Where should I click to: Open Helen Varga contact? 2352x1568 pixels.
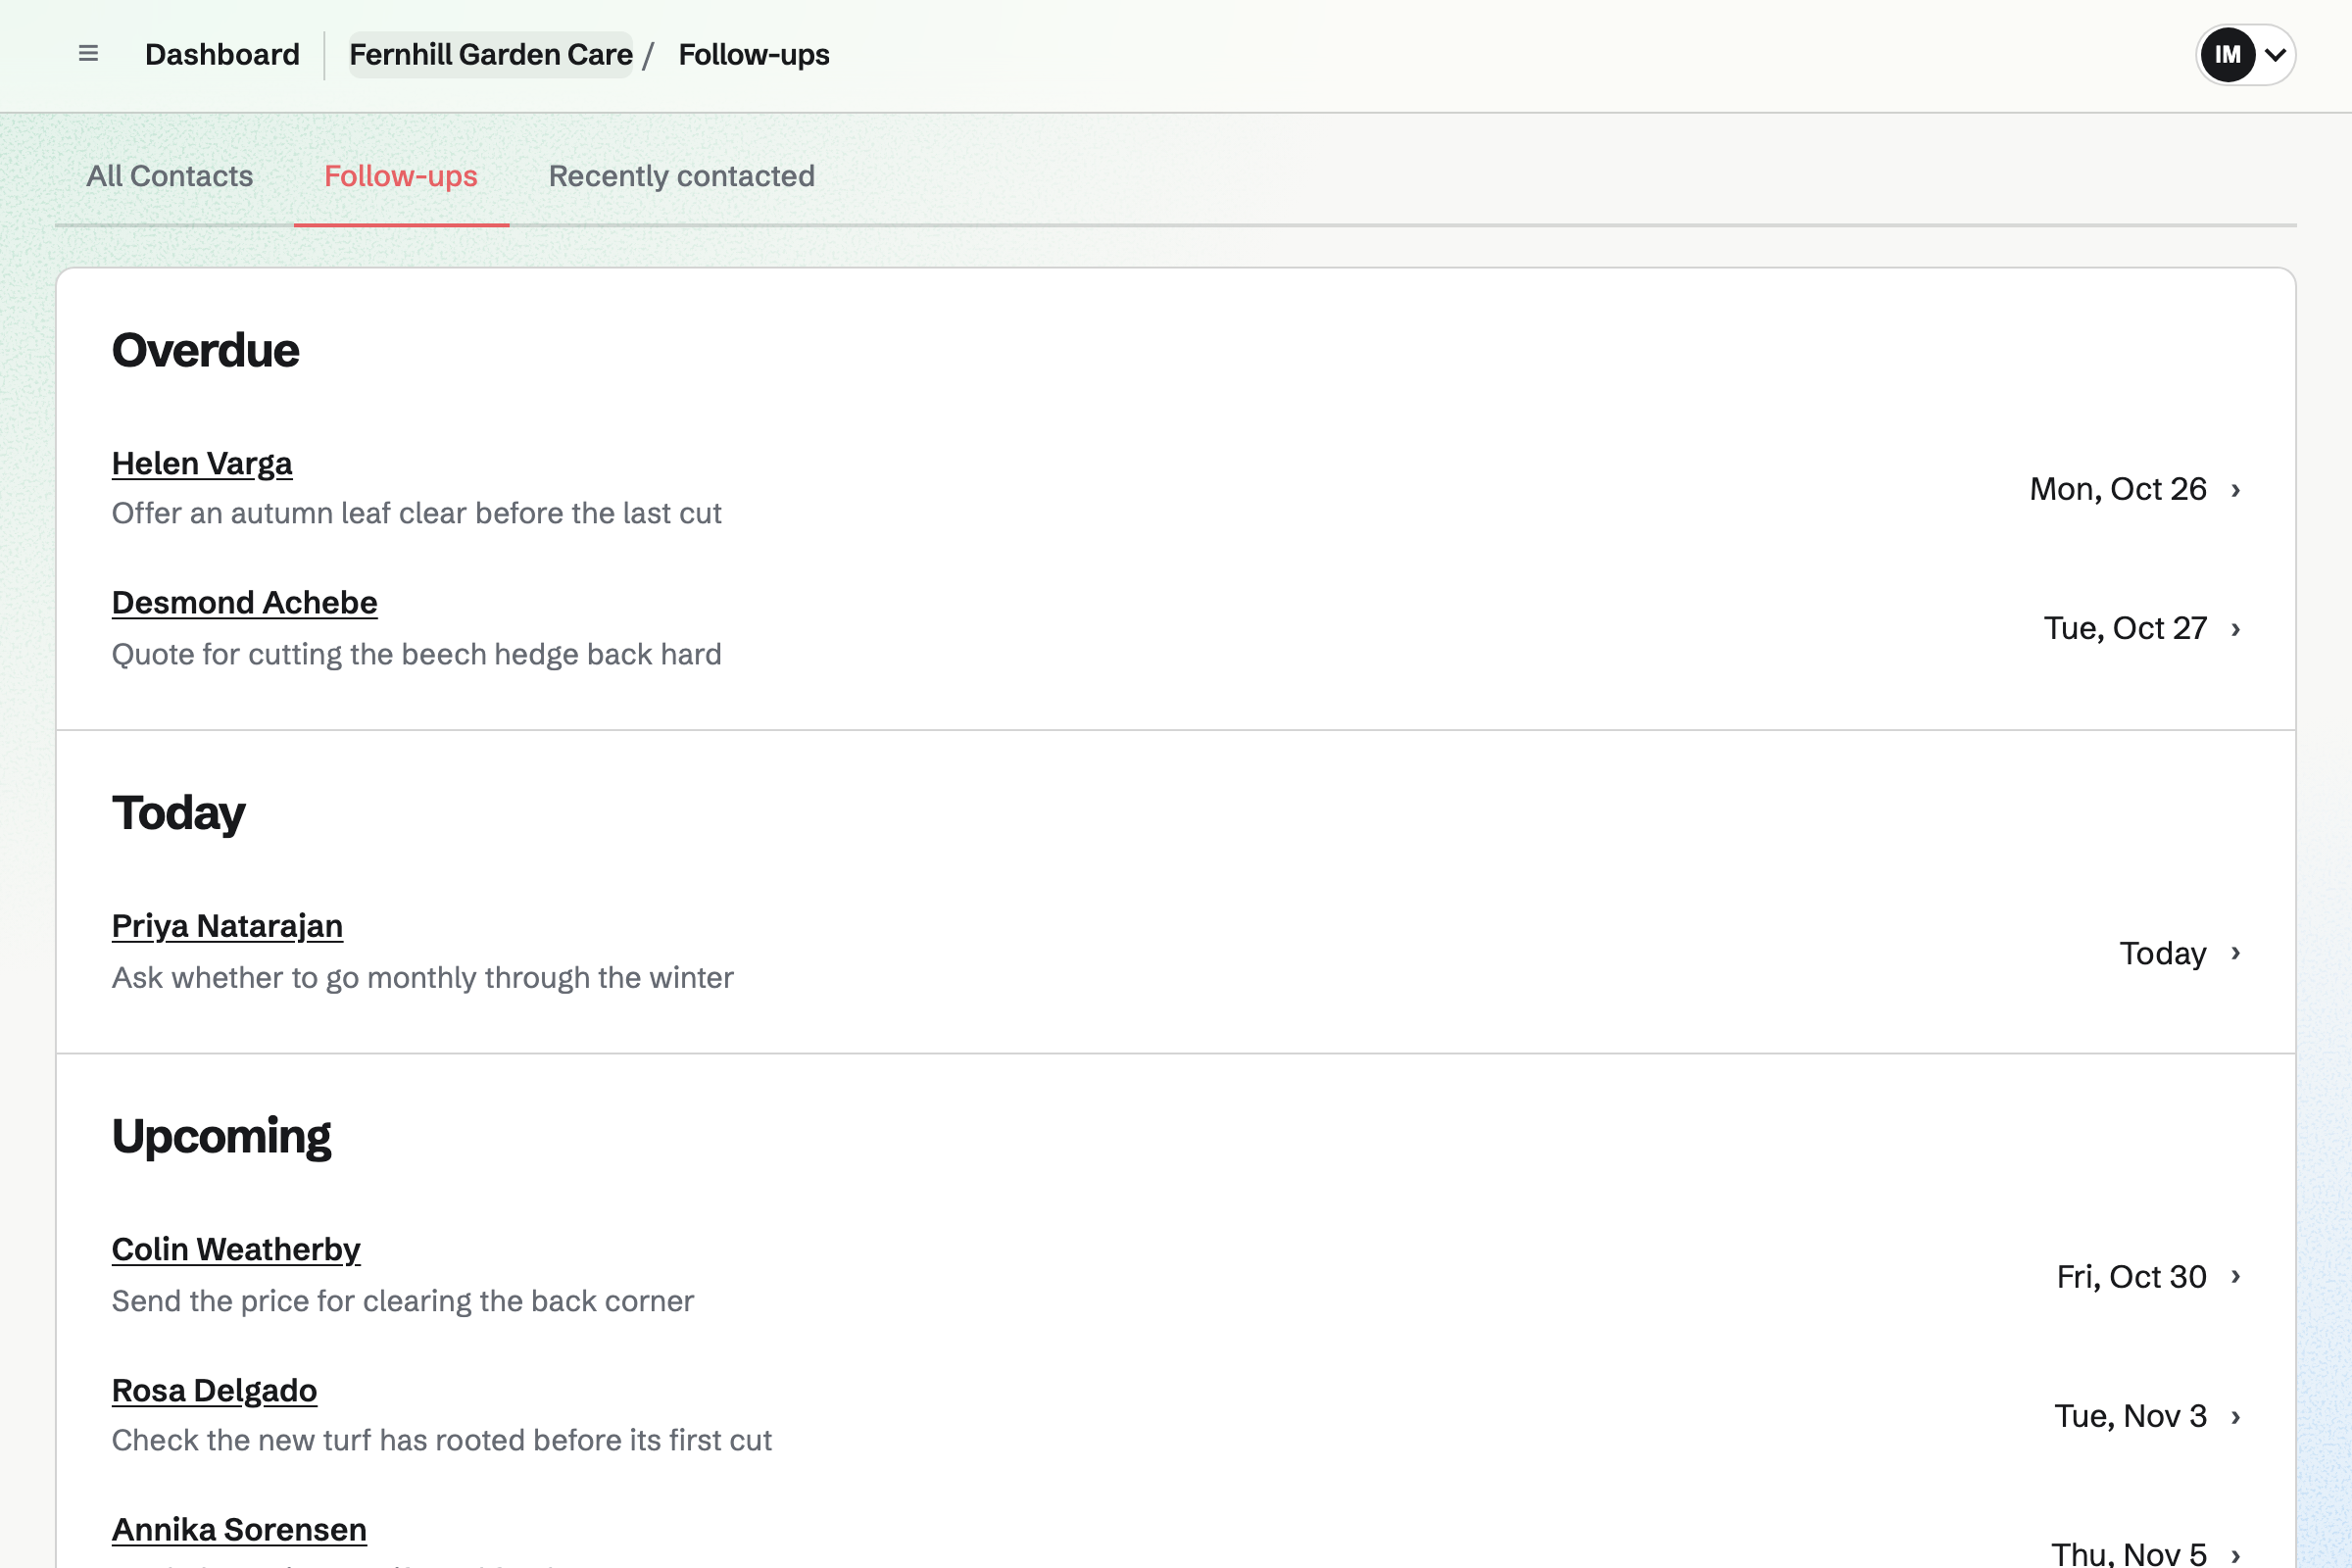(x=202, y=464)
